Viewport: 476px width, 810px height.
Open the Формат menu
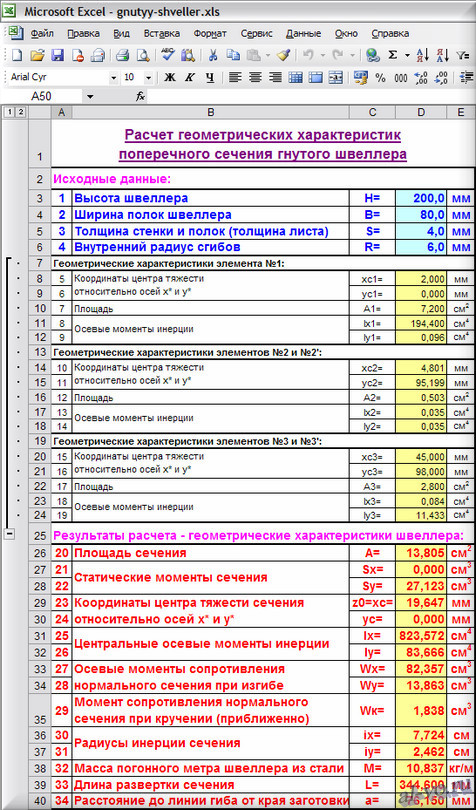210,34
